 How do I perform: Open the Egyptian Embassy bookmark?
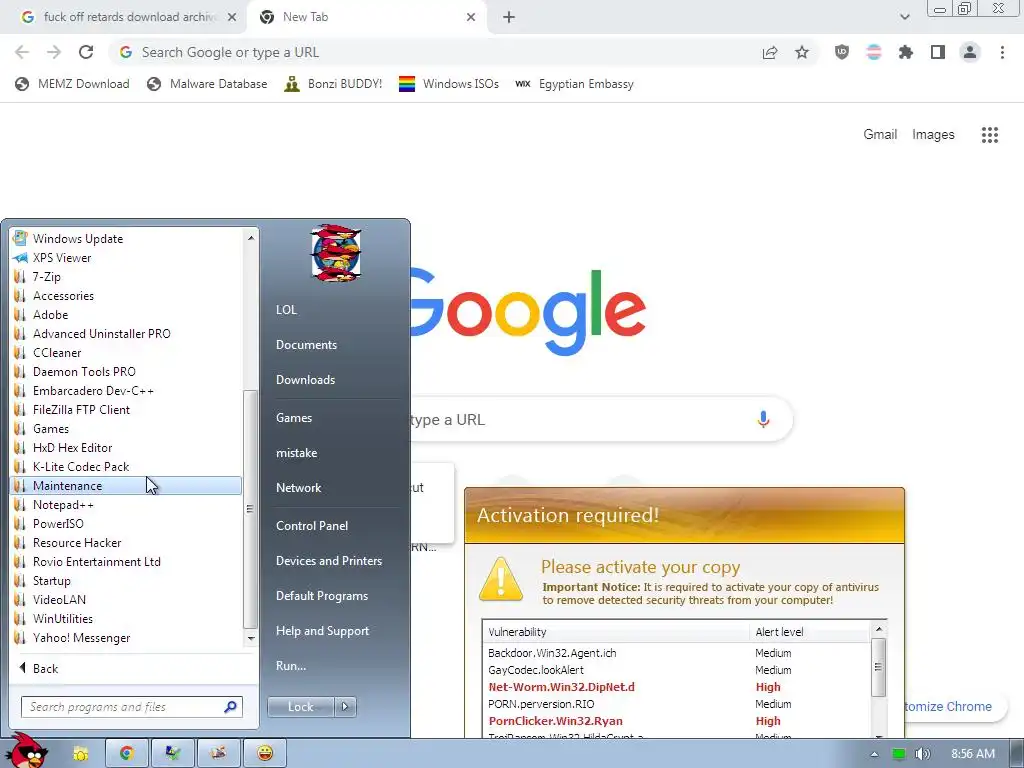pos(575,84)
